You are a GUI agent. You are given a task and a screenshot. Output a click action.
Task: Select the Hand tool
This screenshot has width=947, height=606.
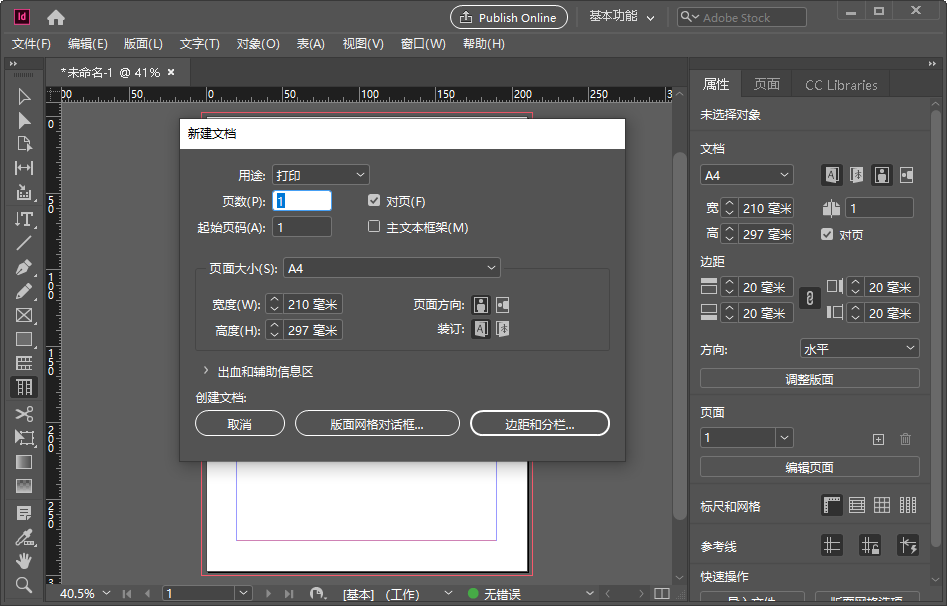24,561
